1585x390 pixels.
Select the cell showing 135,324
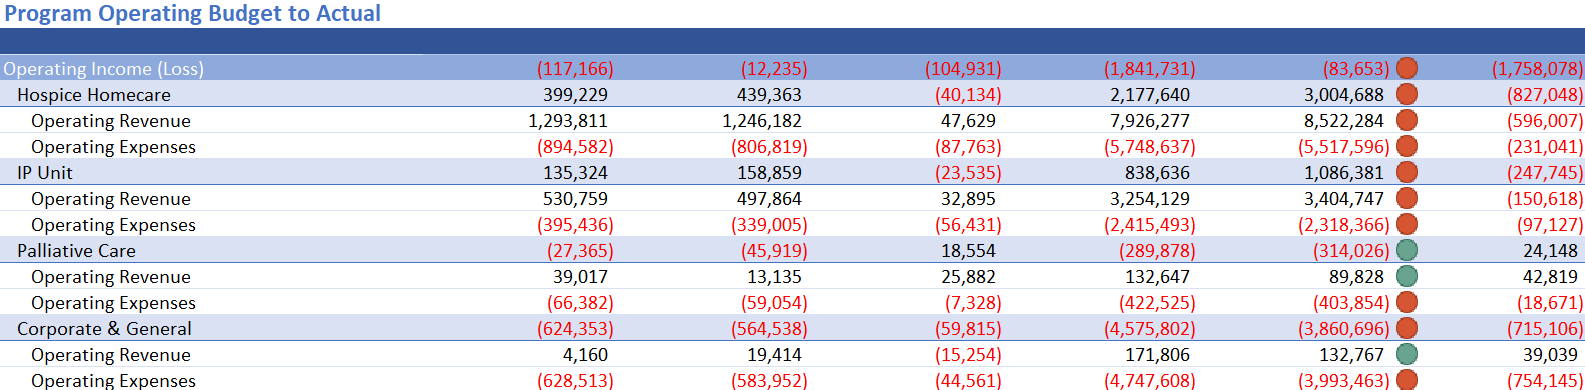click(575, 173)
